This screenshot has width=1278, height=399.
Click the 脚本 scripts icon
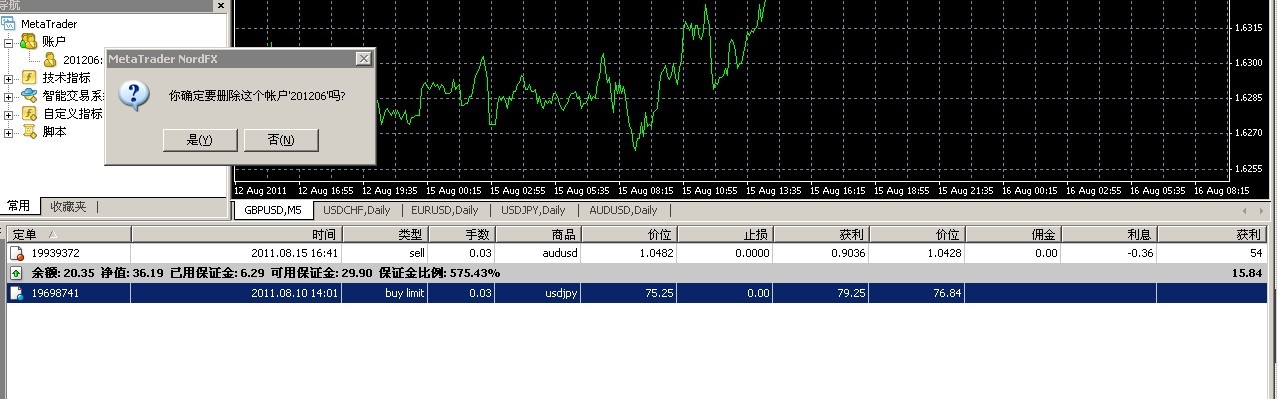pyautogui.click(x=29, y=132)
